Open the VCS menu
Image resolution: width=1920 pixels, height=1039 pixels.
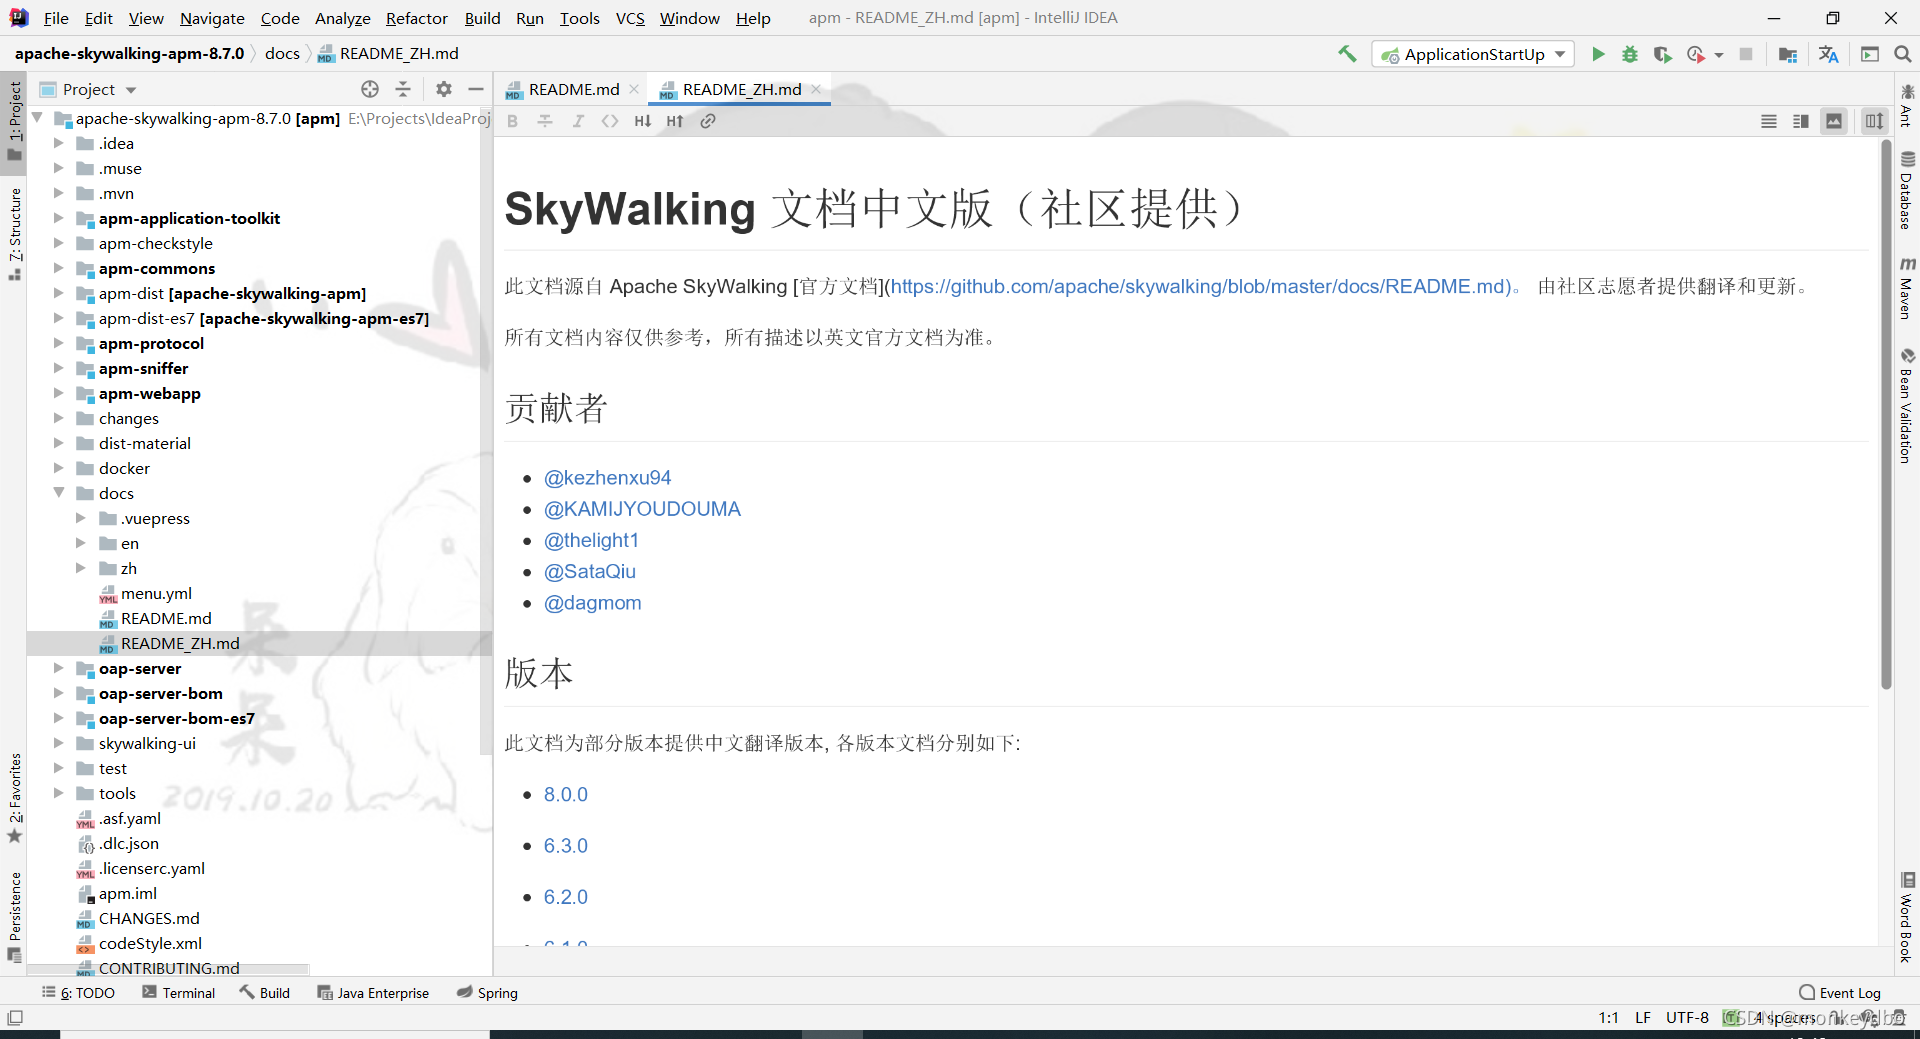[x=630, y=18]
